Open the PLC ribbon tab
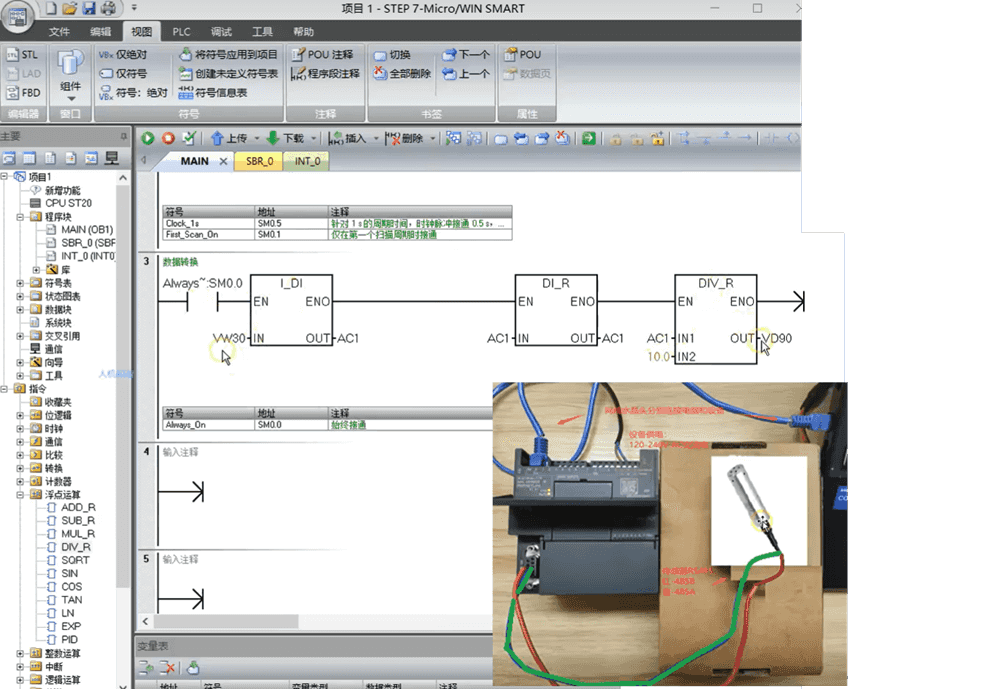1000x689 pixels. (x=181, y=31)
